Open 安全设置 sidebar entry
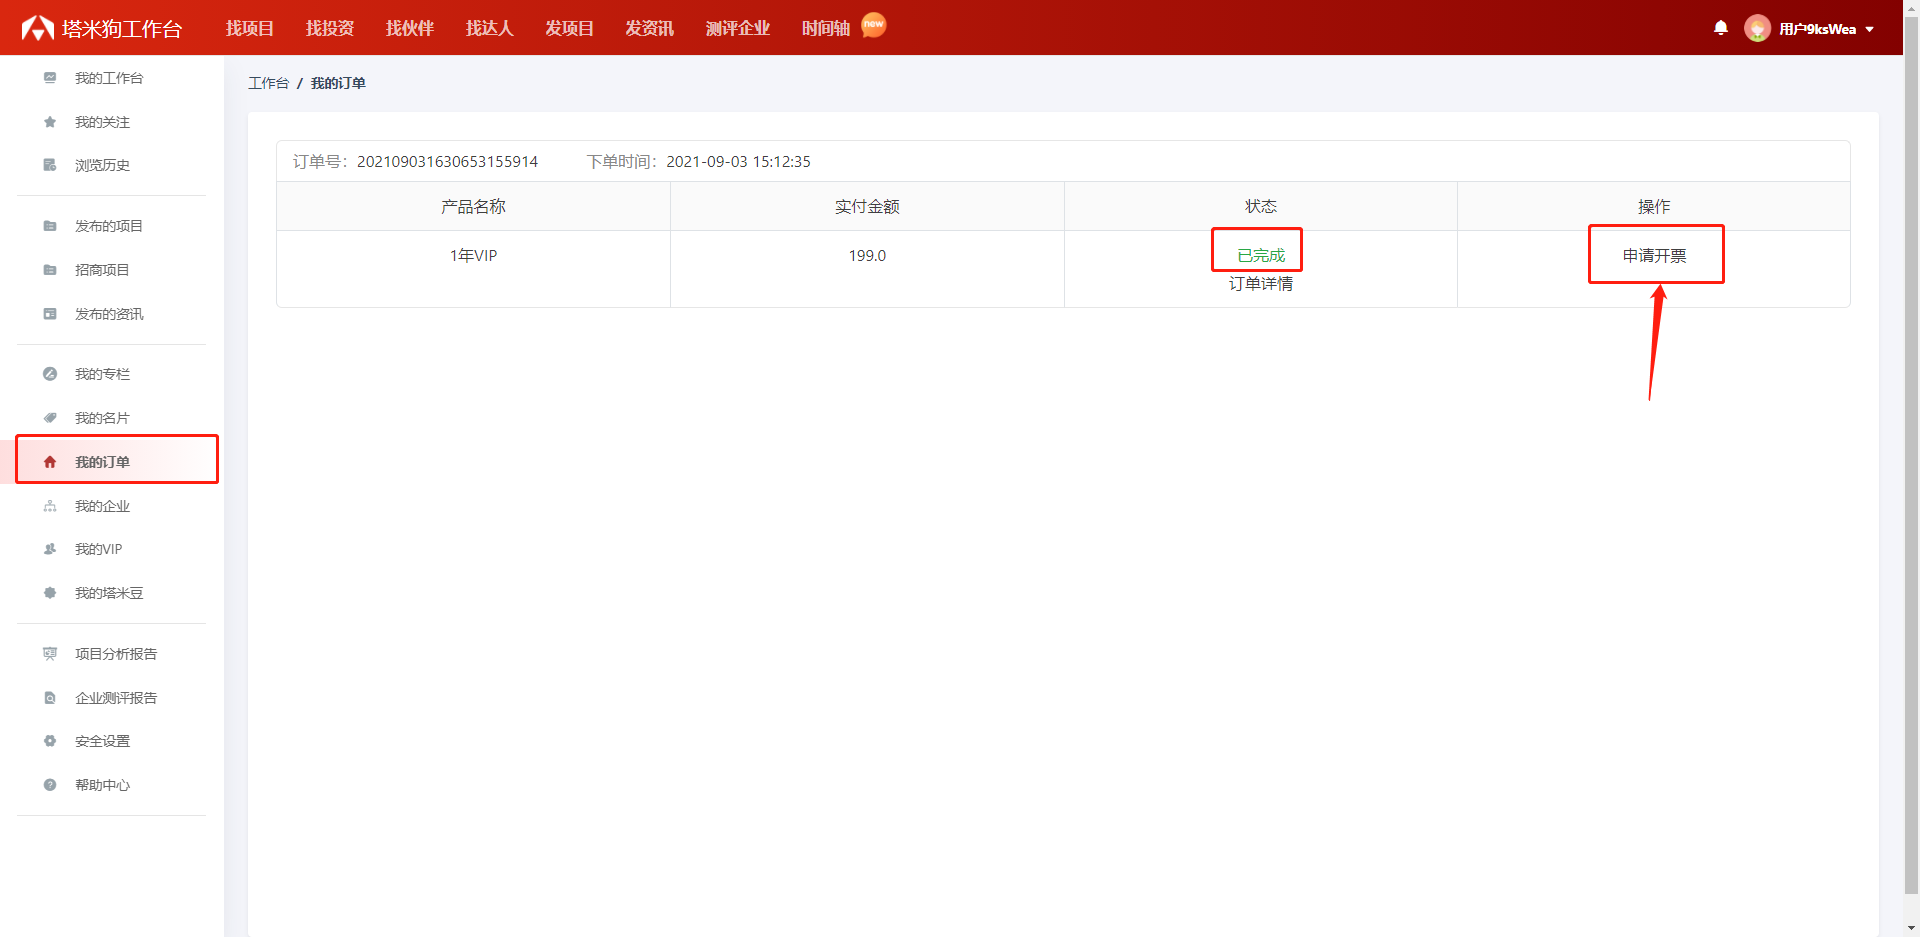 [x=102, y=741]
